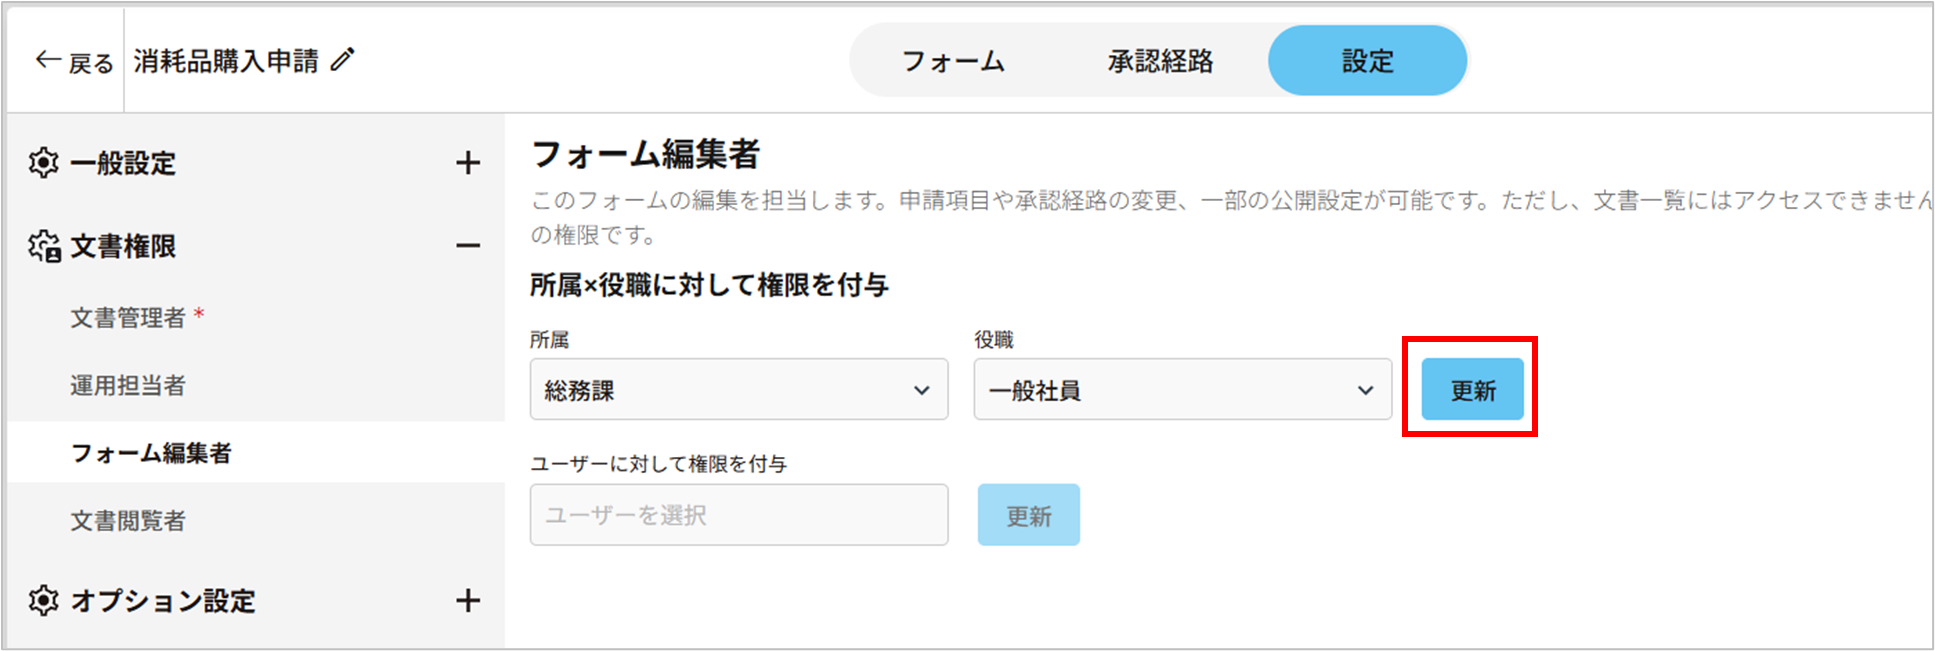Image resolution: width=1935 pixels, height=651 pixels.
Task: Expand オプション設定 with the plus icon
Action: (x=468, y=601)
